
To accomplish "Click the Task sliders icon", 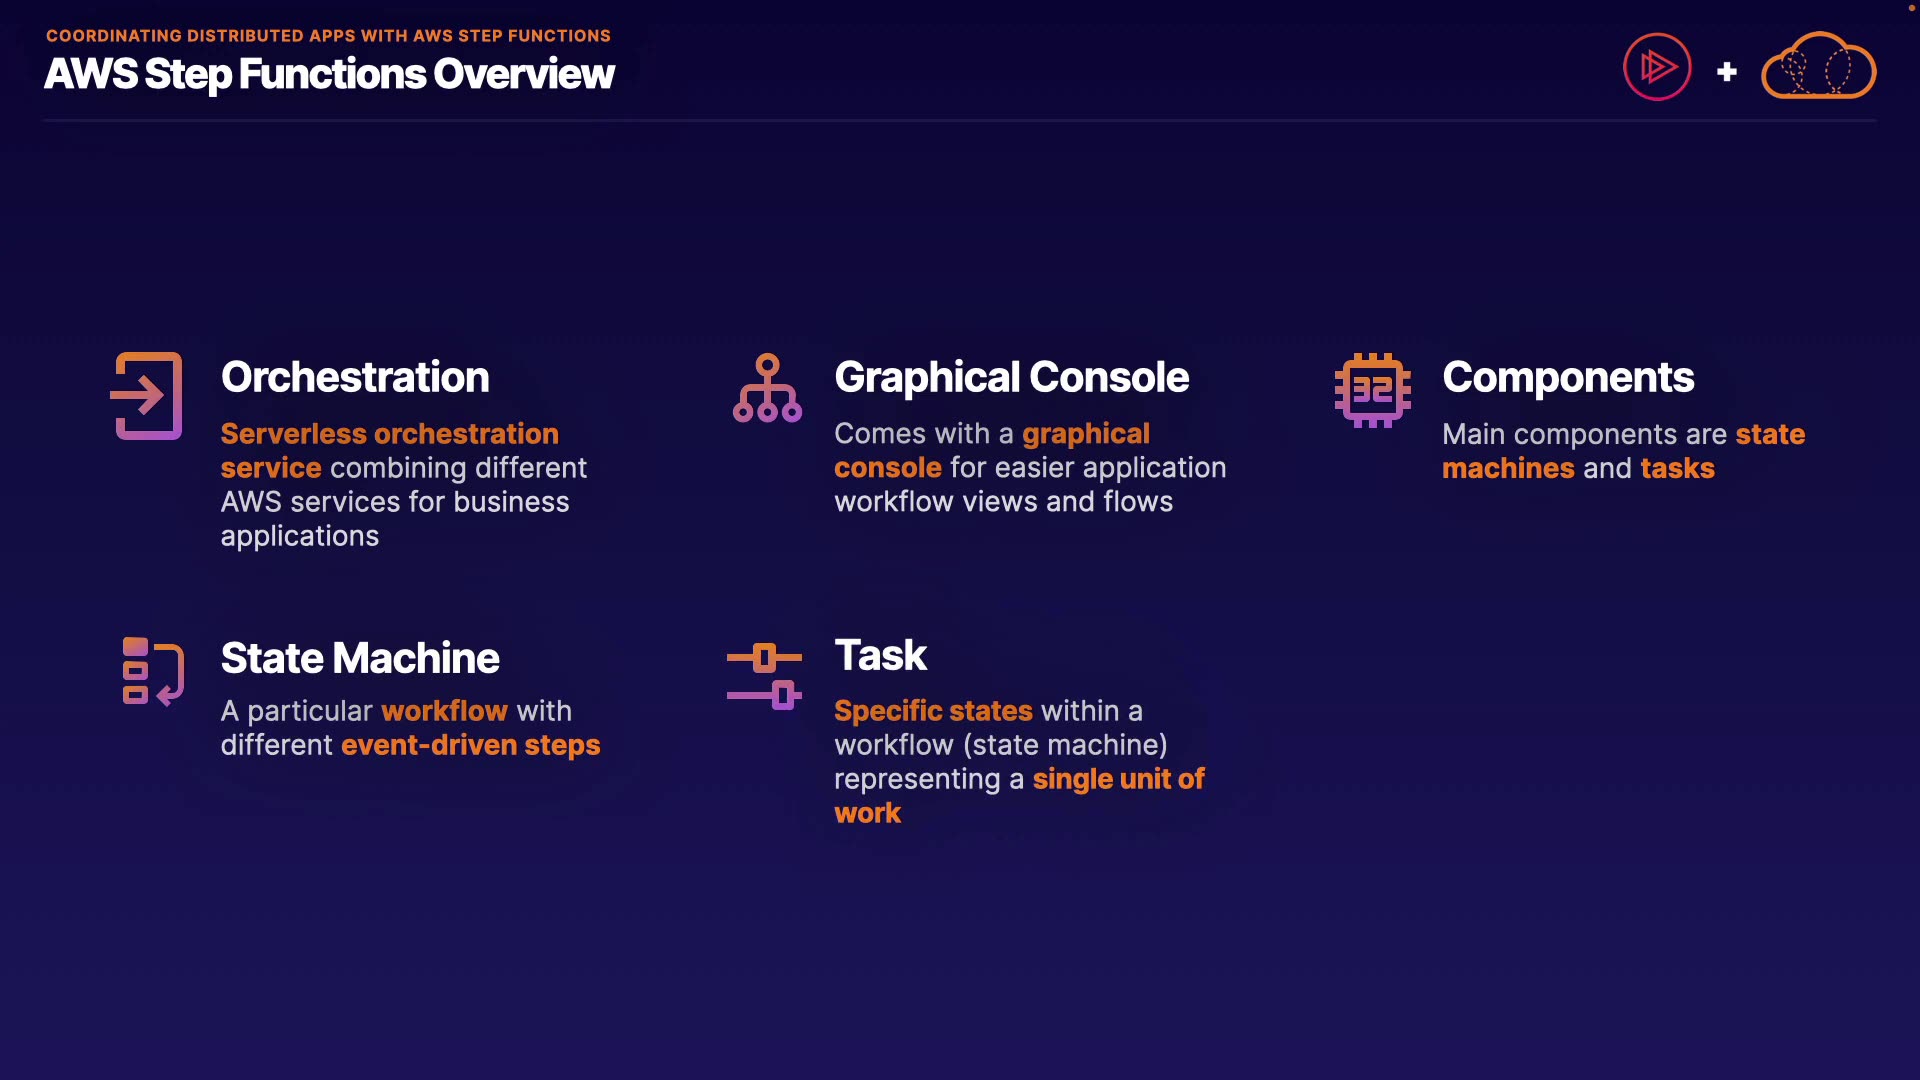I will 764,676.
